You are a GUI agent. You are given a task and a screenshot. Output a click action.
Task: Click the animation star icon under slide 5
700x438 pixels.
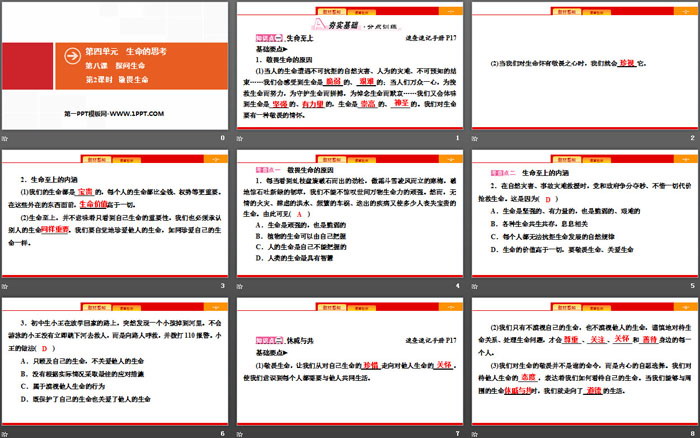tap(478, 285)
